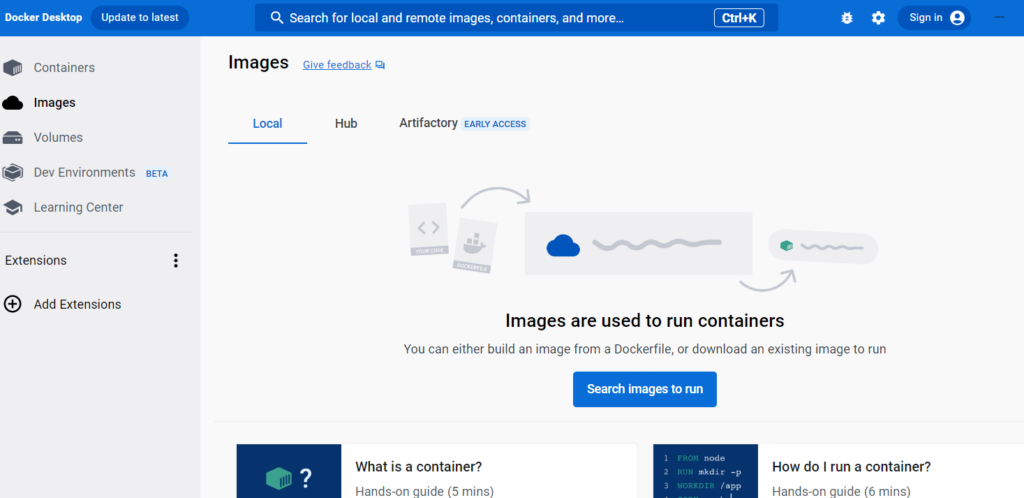Open Containers from the sidebar icon
The width and height of the screenshot is (1024, 498).
(12, 68)
